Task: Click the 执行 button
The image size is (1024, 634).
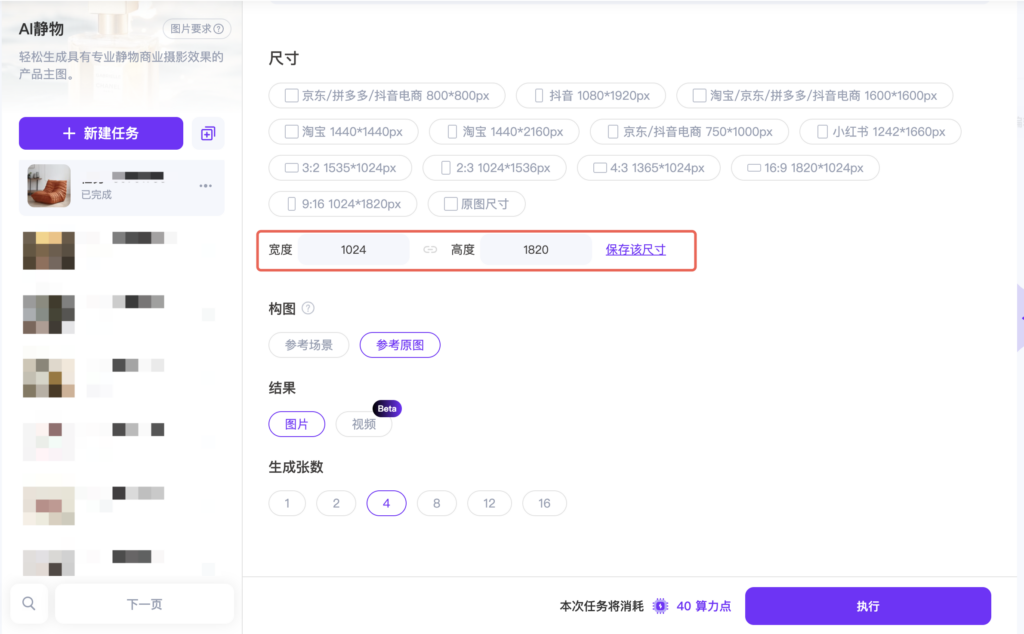Action: pyautogui.click(x=868, y=606)
